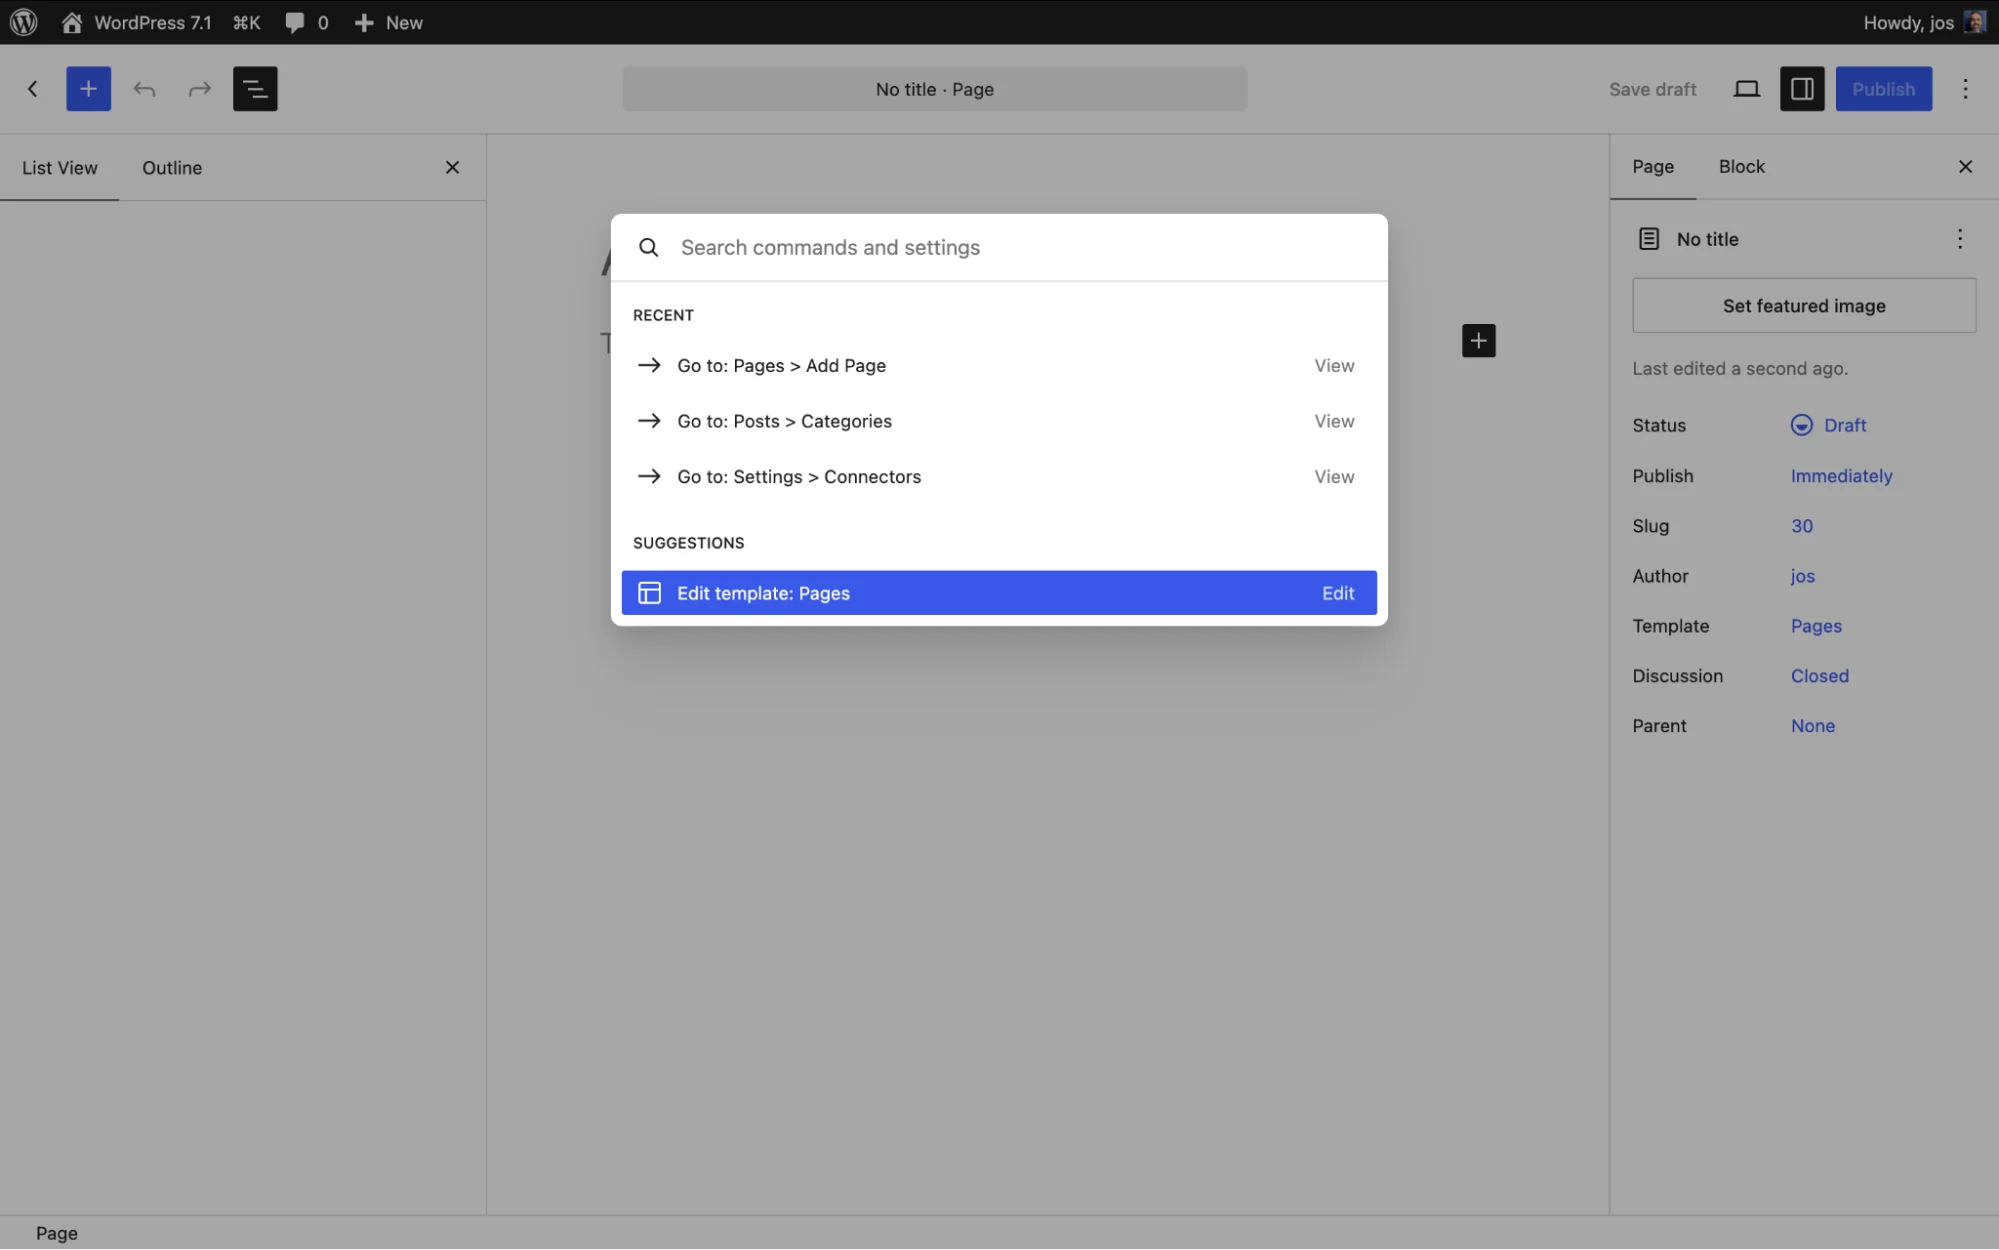The image size is (1999, 1250).
Task: Click the No title · Page document bar
Action: point(934,89)
